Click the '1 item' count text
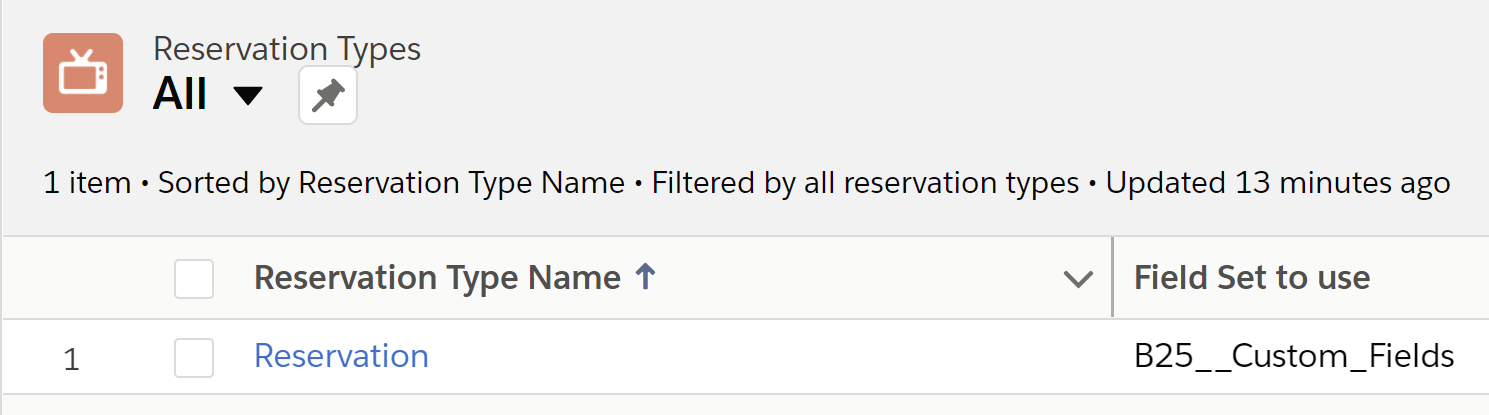This screenshot has height=415, width=1489. click(x=87, y=184)
